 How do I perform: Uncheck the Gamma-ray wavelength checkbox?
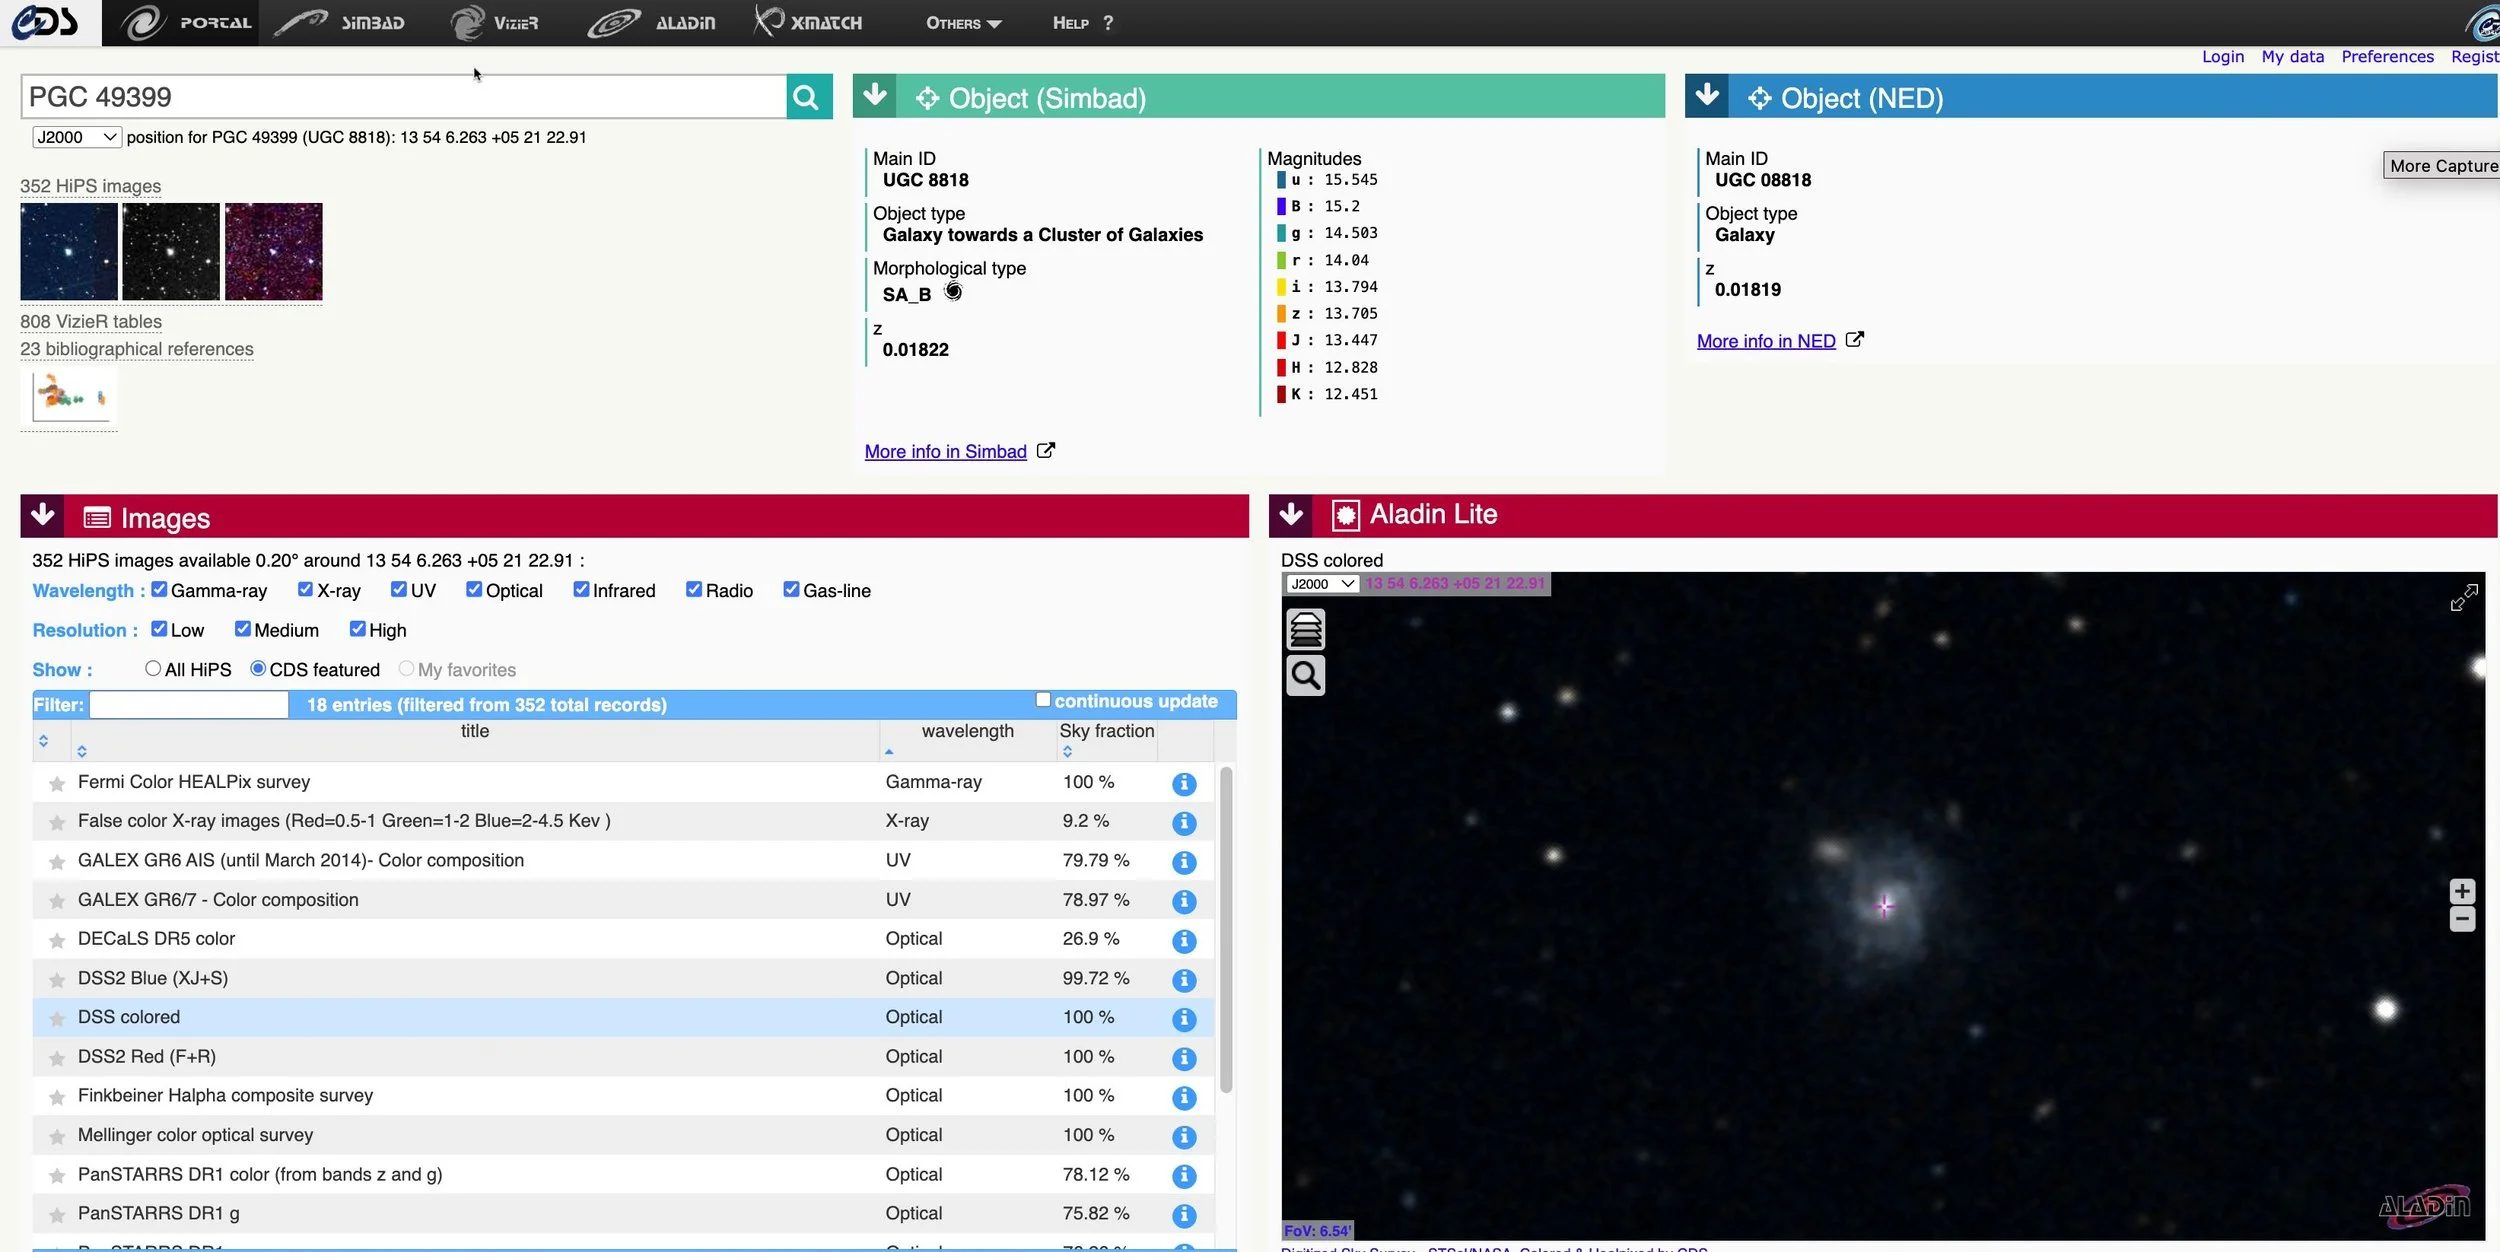click(x=159, y=590)
